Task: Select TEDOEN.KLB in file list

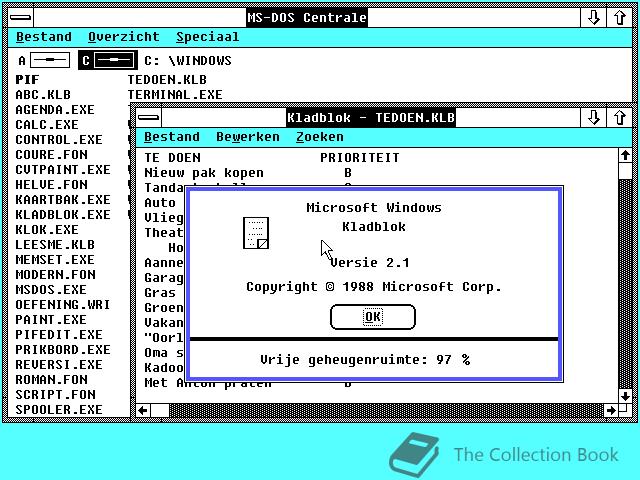Action: coord(167,80)
